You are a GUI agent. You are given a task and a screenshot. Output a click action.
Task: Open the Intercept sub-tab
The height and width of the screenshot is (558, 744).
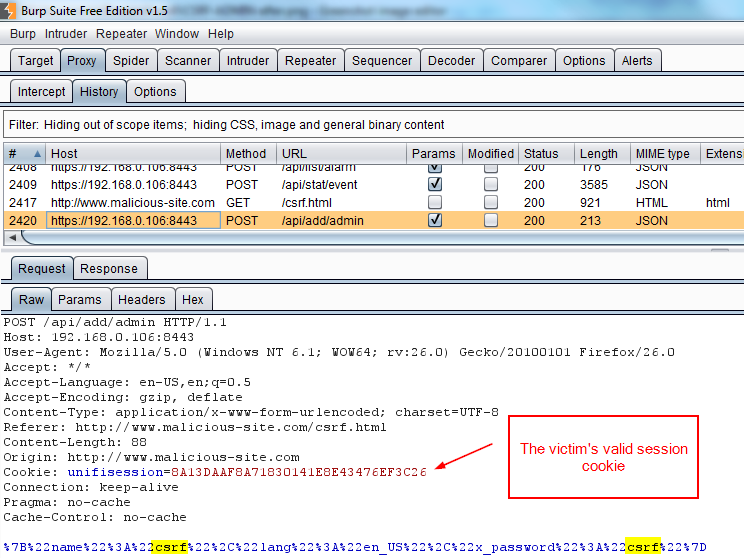click(x=41, y=92)
